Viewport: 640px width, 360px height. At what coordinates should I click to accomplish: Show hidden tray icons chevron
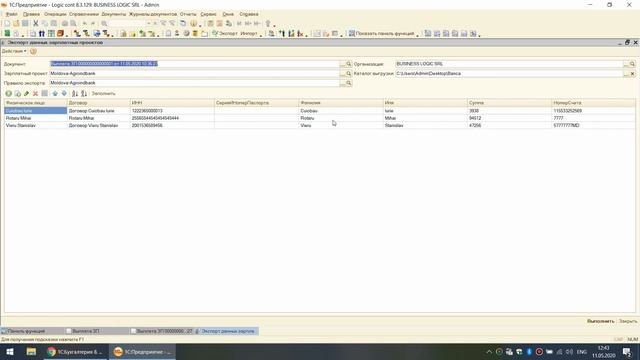[x=489, y=351]
